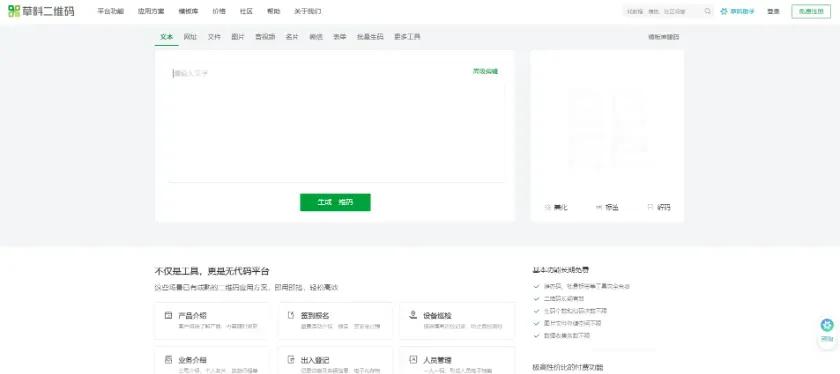Click the green 生成二维码 button
The width and height of the screenshot is (840, 374).
pos(335,203)
